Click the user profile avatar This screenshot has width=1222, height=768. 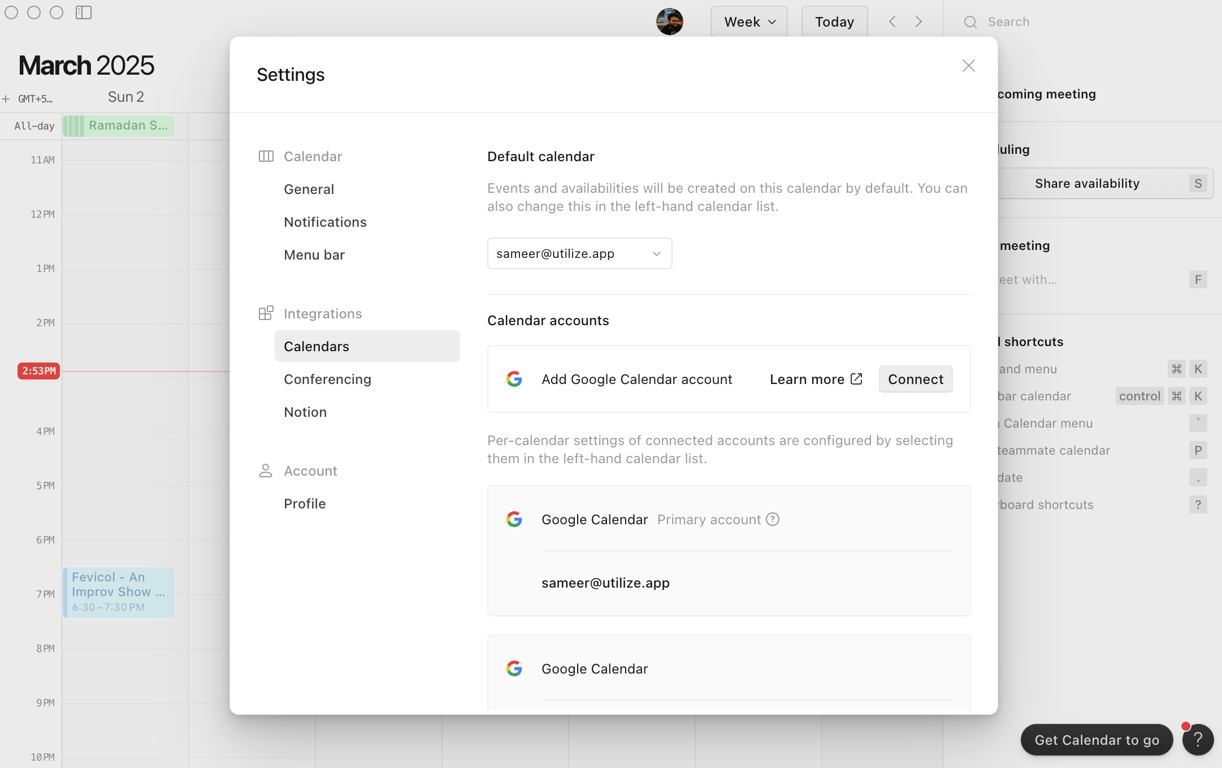(669, 21)
